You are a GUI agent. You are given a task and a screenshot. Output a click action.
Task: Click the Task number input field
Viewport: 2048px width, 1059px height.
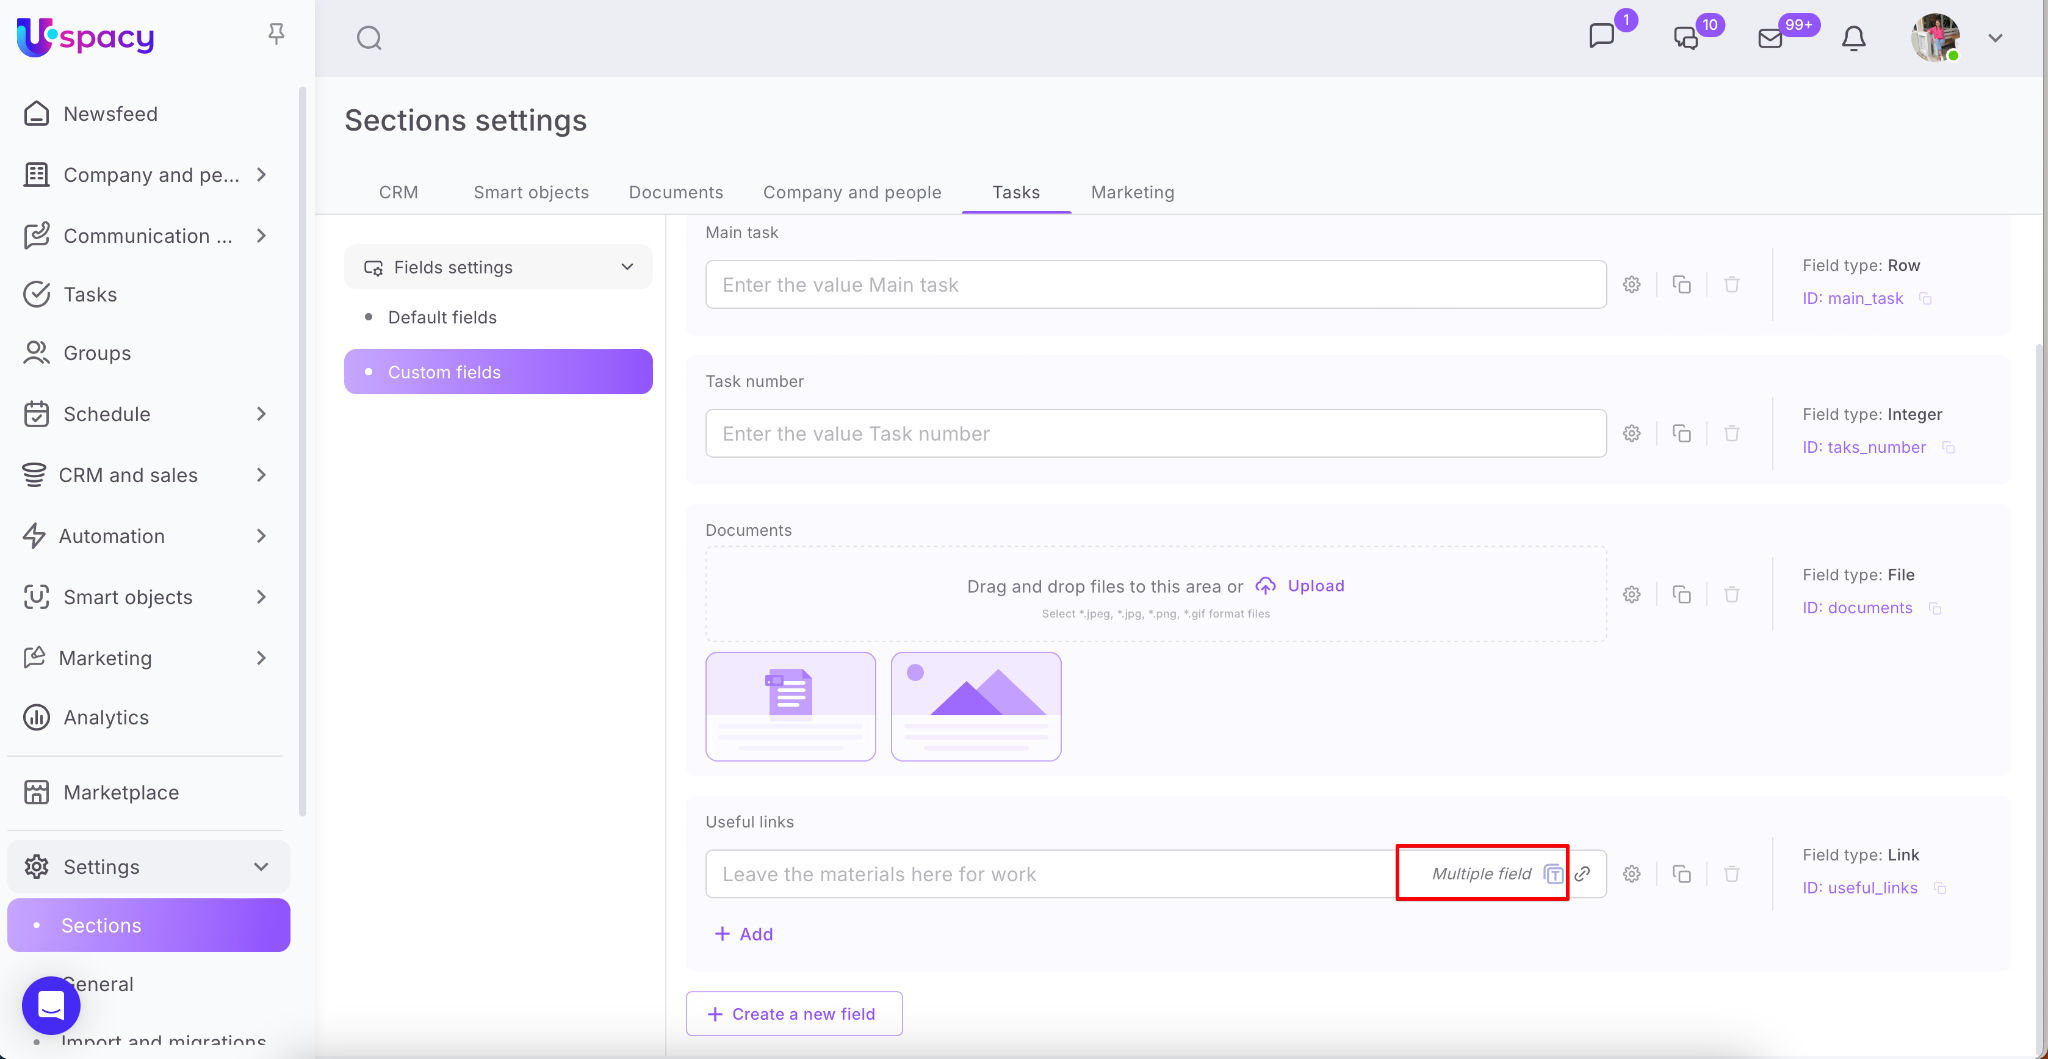click(1155, 434)
